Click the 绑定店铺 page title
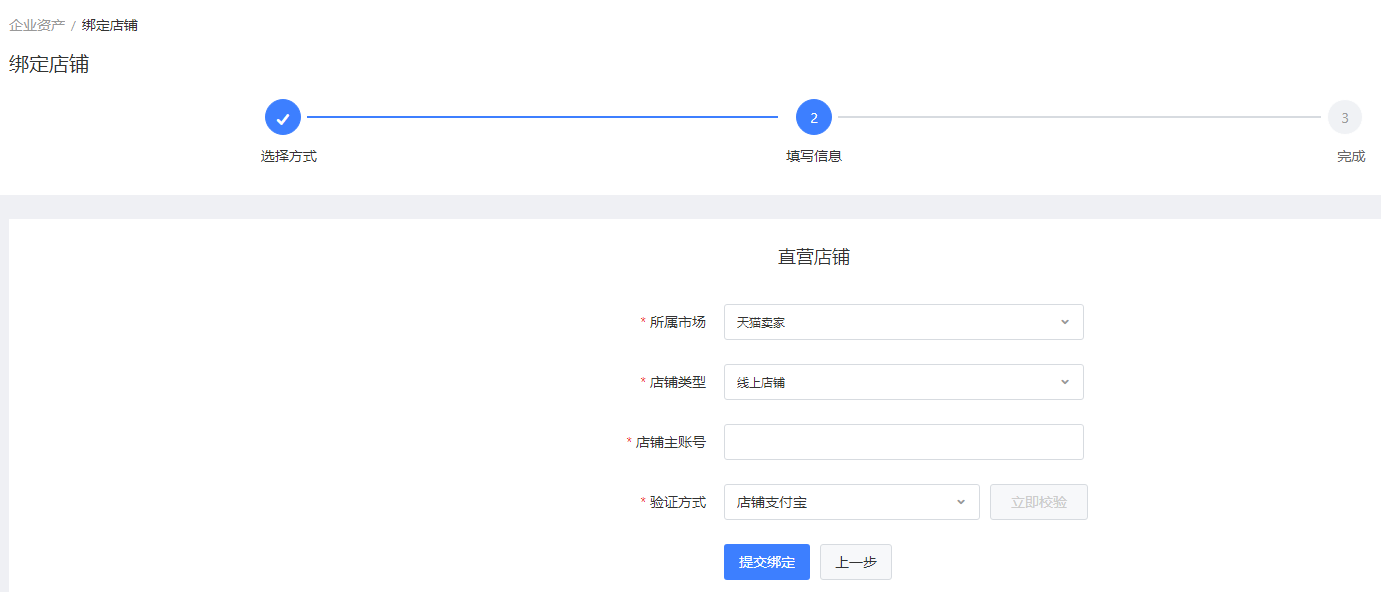This screenshot has width=1381, height=592. click(x=49, y=65)
